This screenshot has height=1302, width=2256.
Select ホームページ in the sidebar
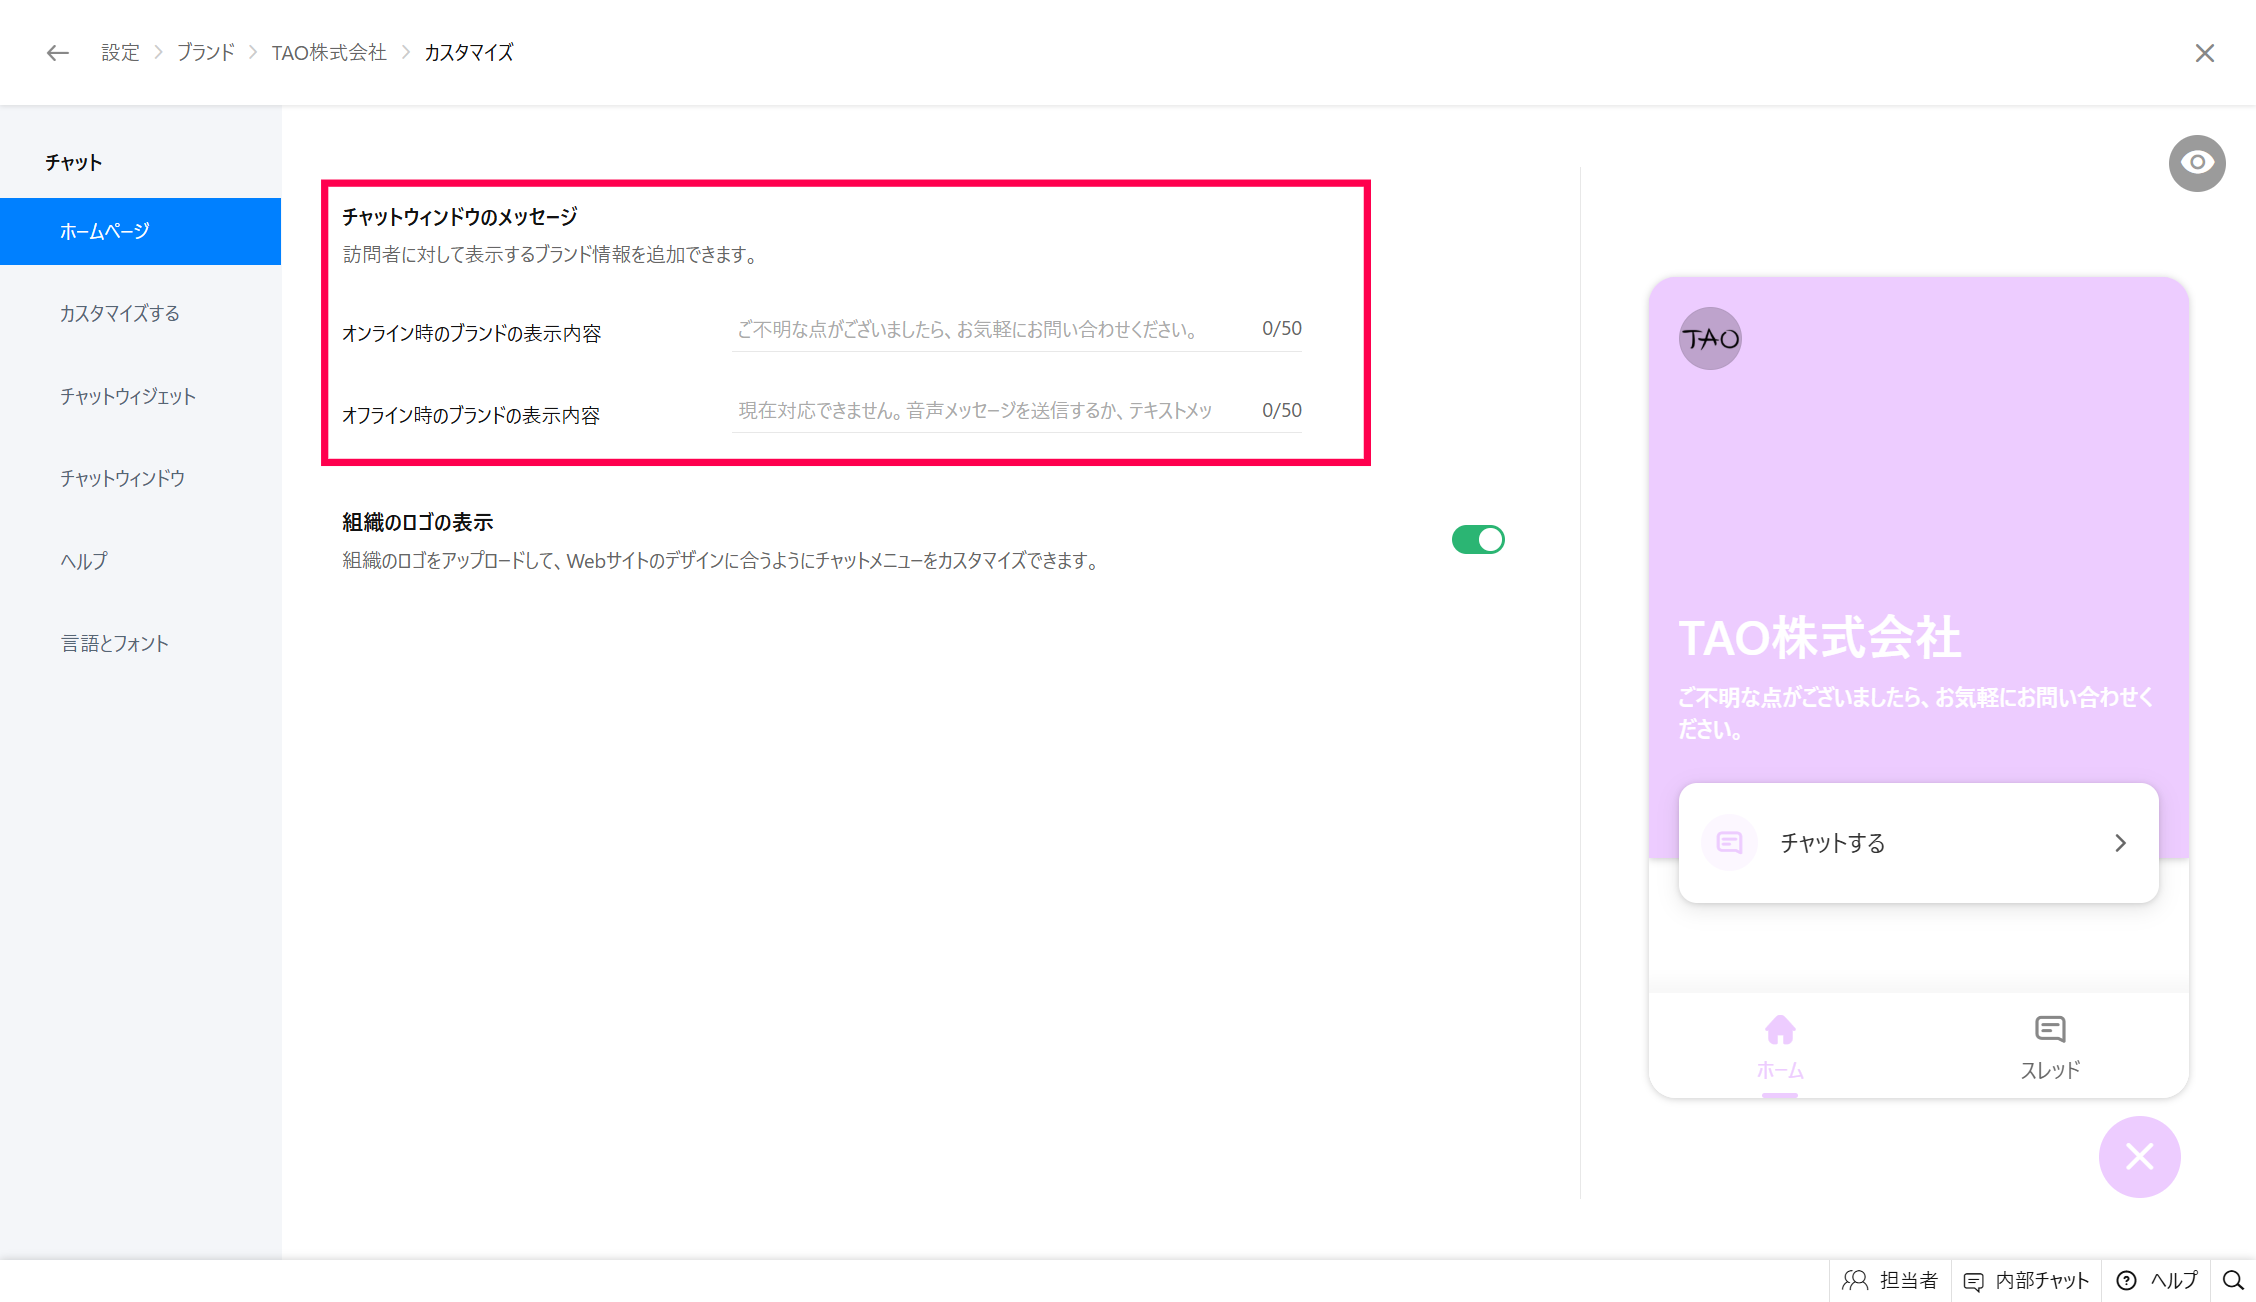pyautogui.click(x=140, y=231)
